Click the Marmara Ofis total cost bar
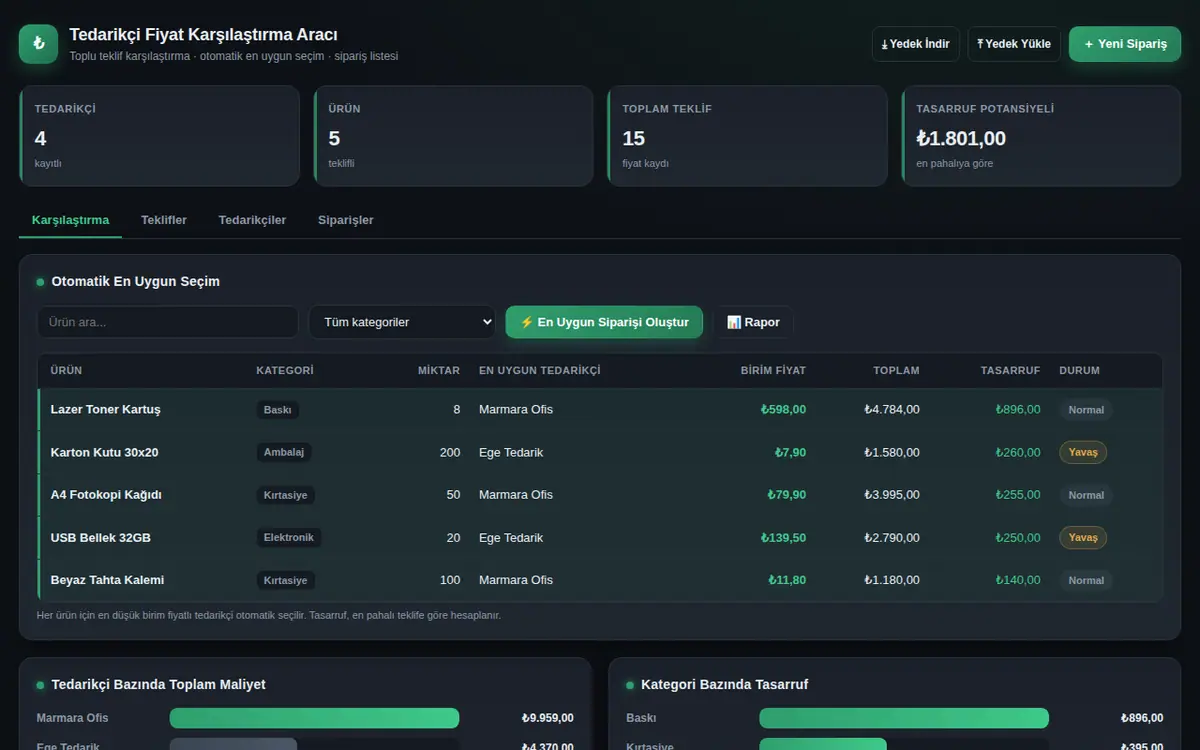 point(314,718)
